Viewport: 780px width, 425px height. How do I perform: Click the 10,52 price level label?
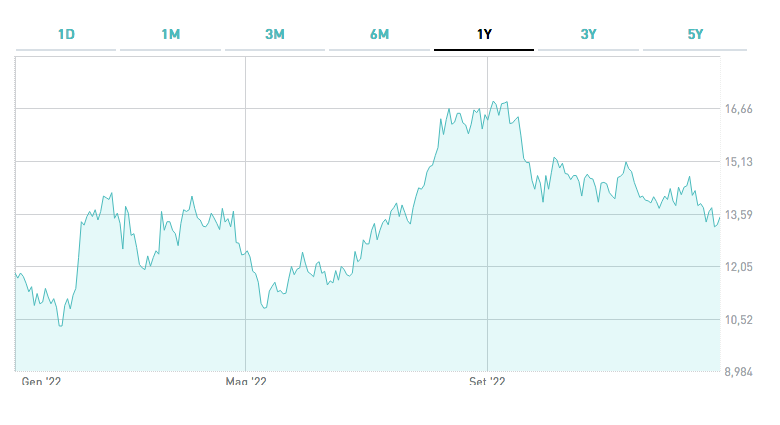coord(738,320)
